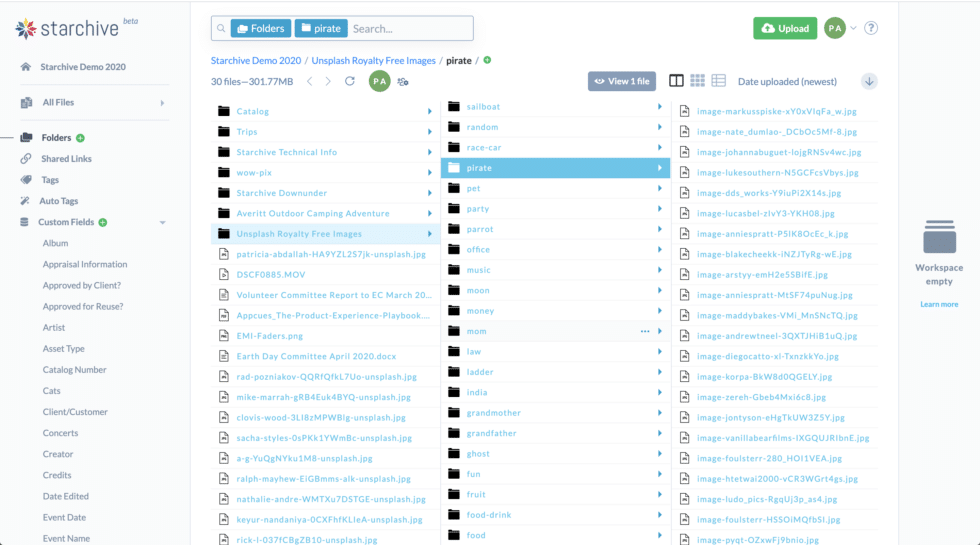980x545 pixels.
Task: Open the Date uploaded sort dropdown
Action: click(x=787, y=81)
